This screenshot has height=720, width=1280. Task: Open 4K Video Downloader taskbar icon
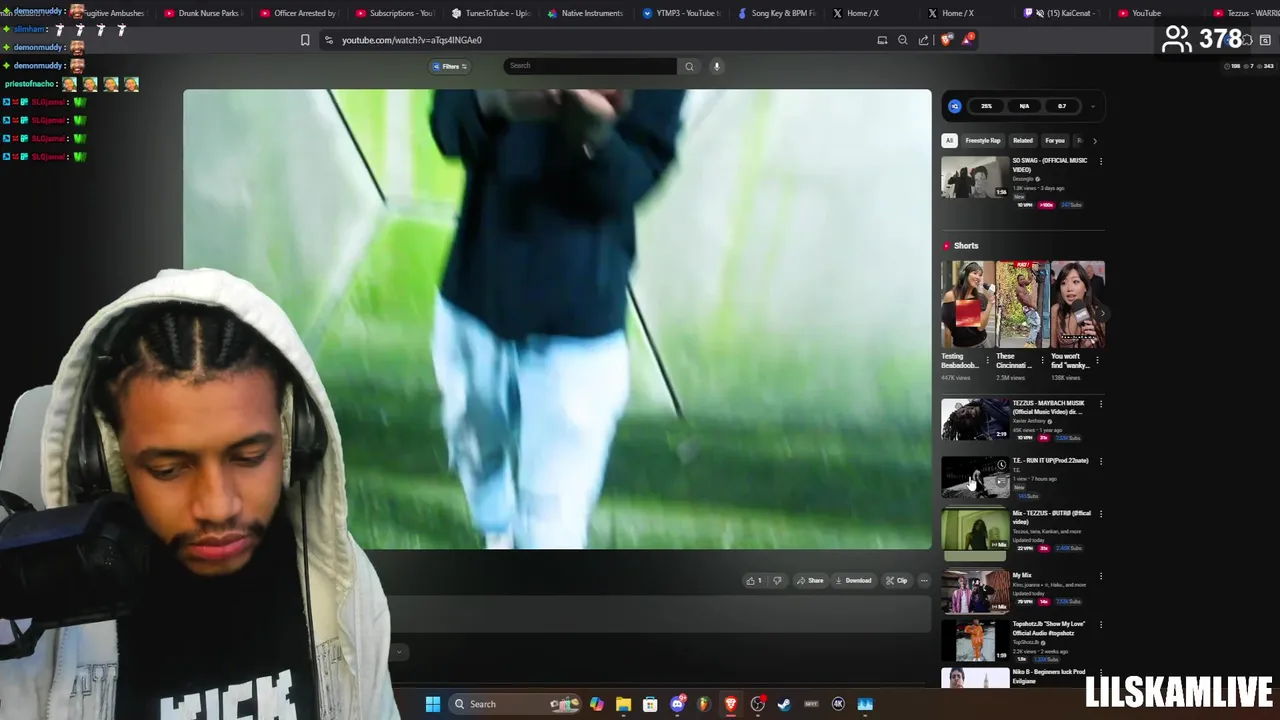pyautogui.click(x=838, y=704)
